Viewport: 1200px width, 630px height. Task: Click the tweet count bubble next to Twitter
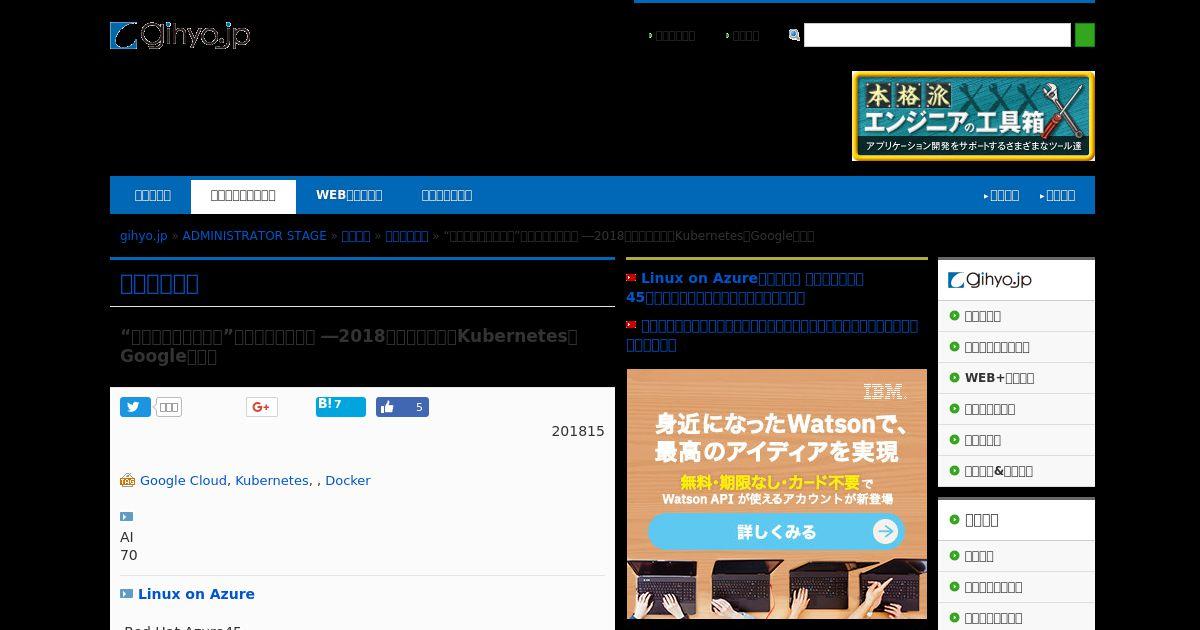tap(169, 407)
